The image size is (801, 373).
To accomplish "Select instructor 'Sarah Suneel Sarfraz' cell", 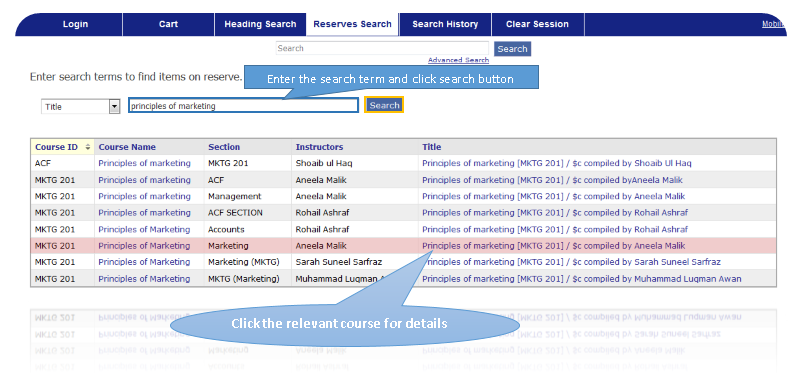I will 355,262.
